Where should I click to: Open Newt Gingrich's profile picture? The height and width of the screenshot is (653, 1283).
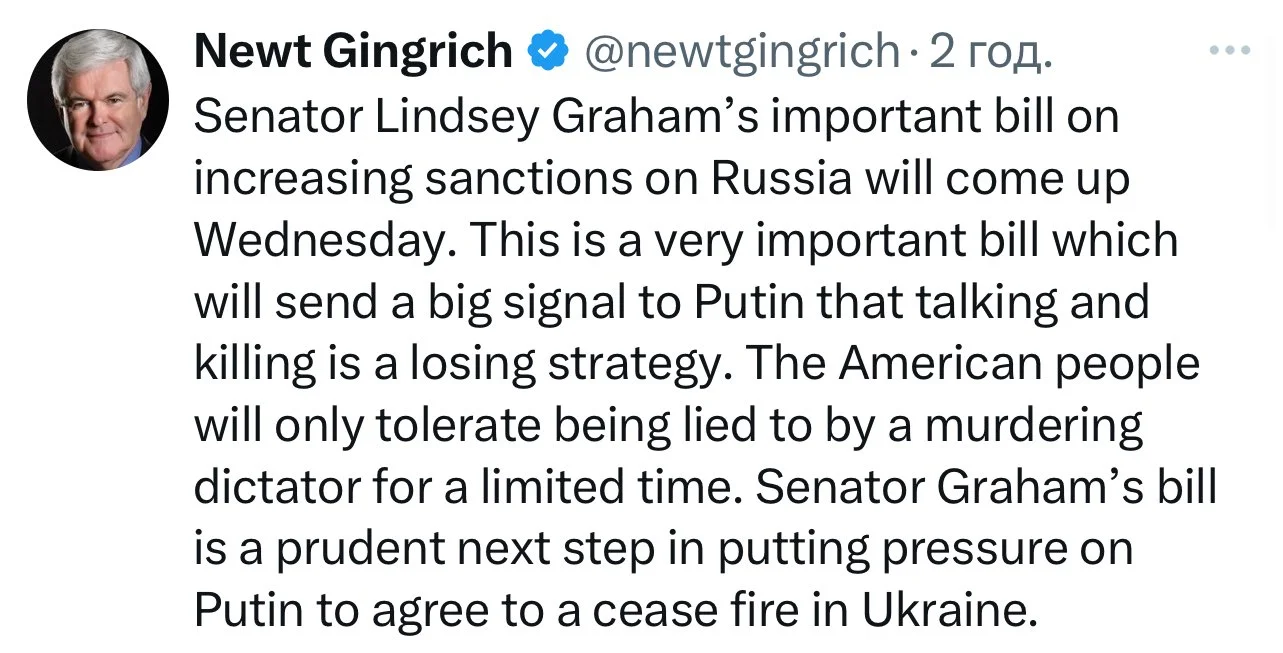(98, 99)
